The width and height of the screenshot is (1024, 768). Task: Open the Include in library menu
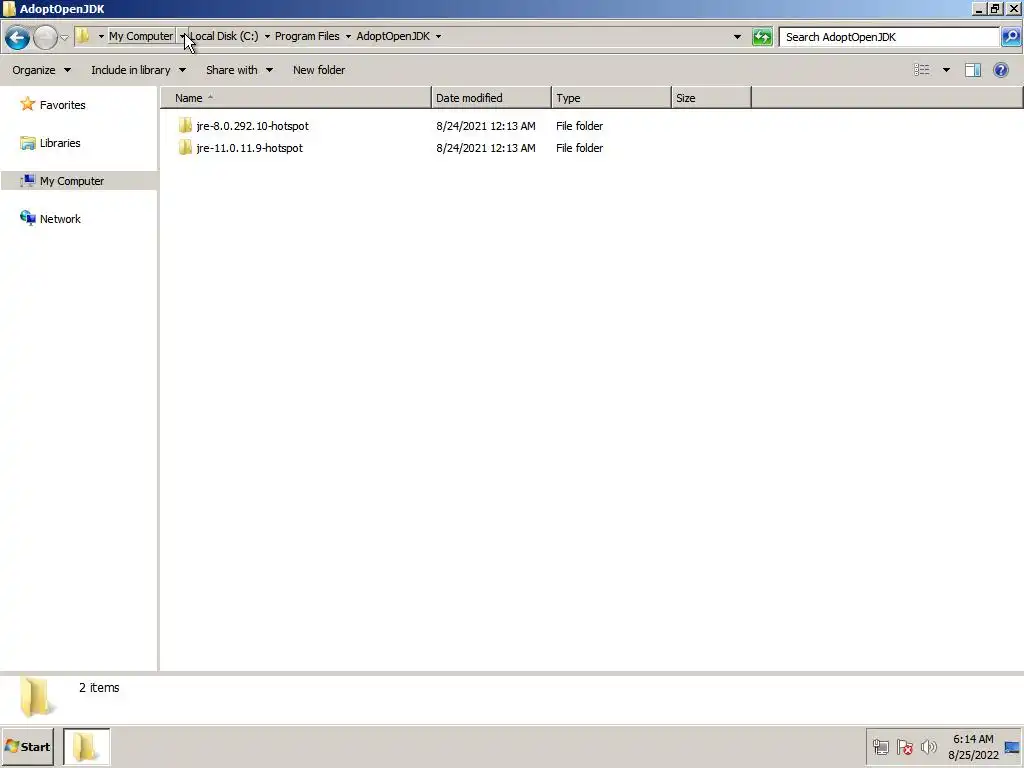(138, 70)
